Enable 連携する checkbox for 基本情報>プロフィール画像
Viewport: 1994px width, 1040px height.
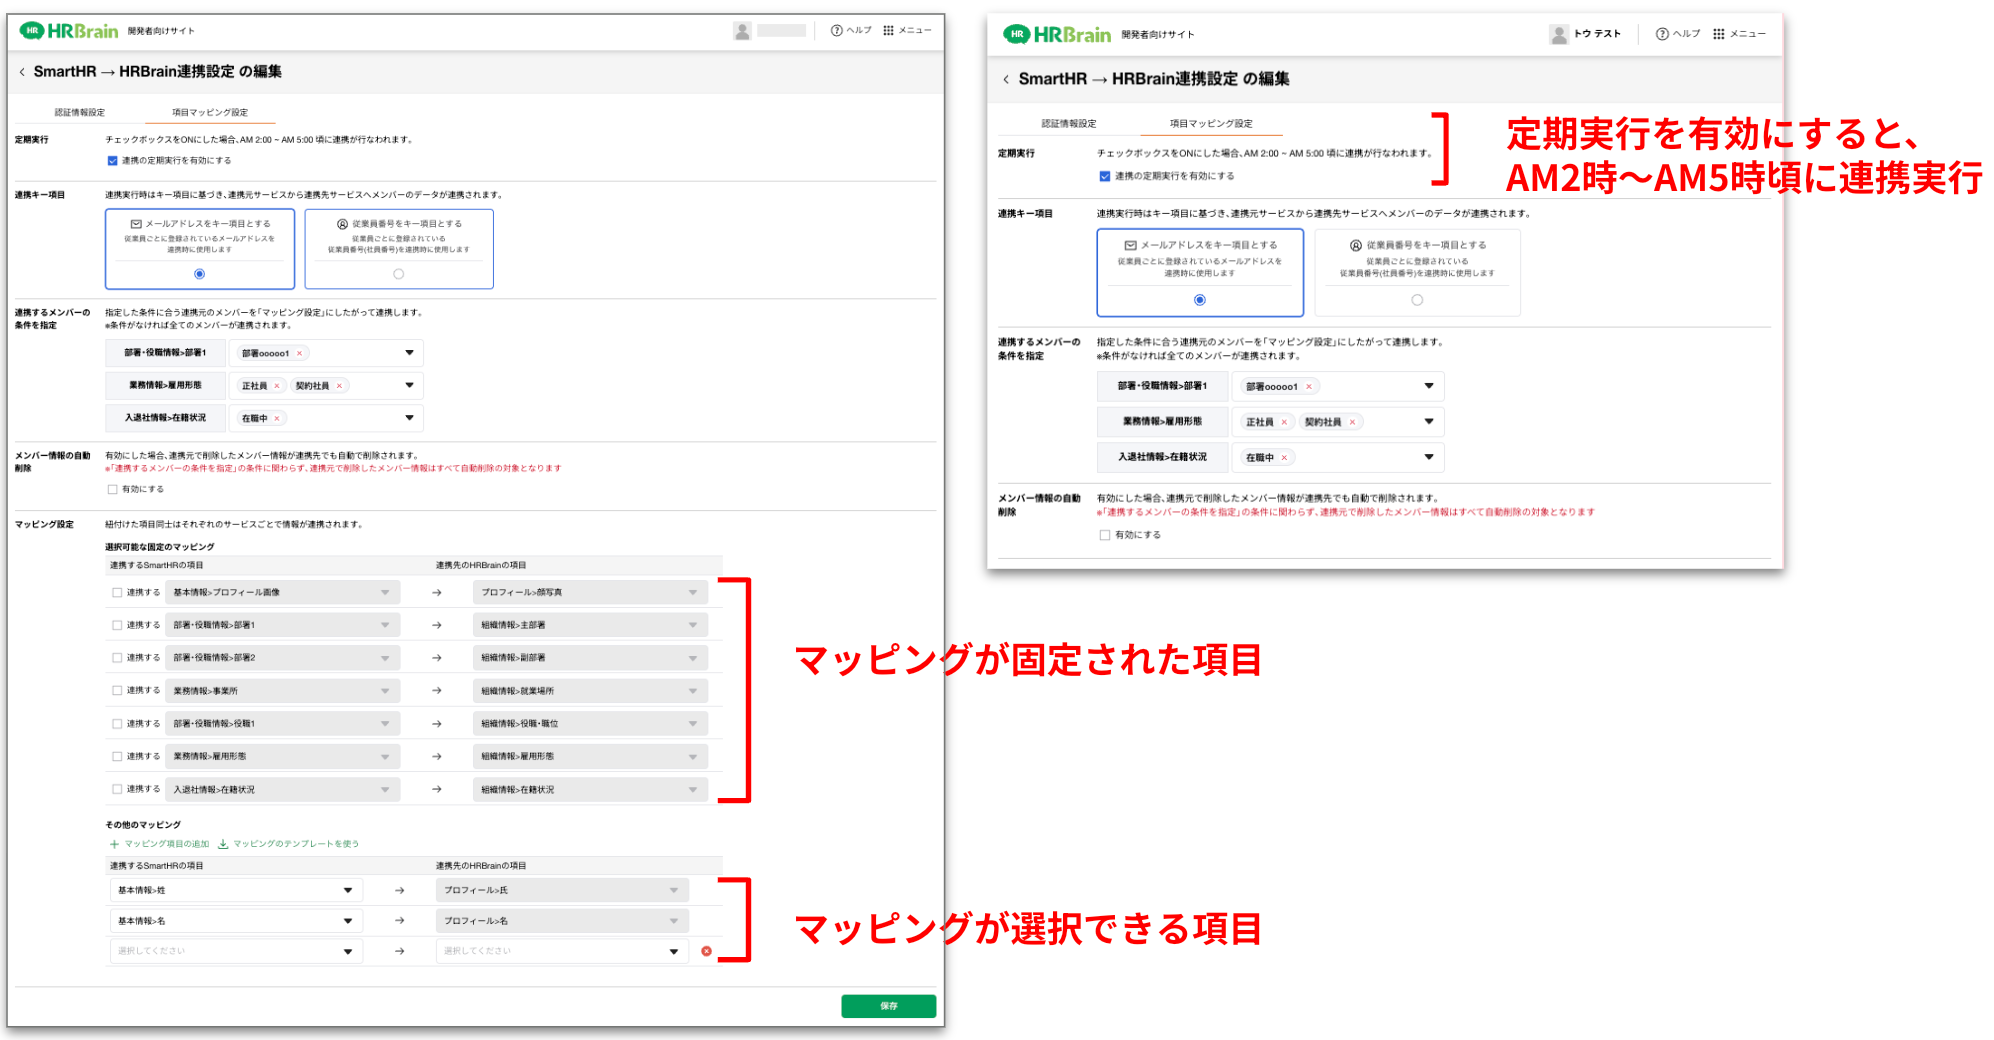pos(117,593)
